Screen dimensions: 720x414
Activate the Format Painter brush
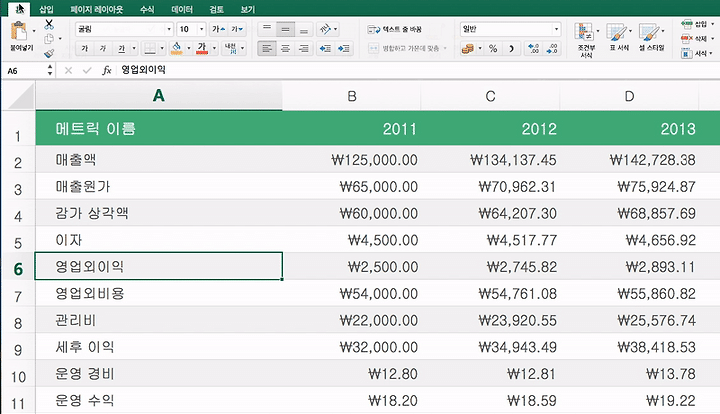[x=49, y=53]
